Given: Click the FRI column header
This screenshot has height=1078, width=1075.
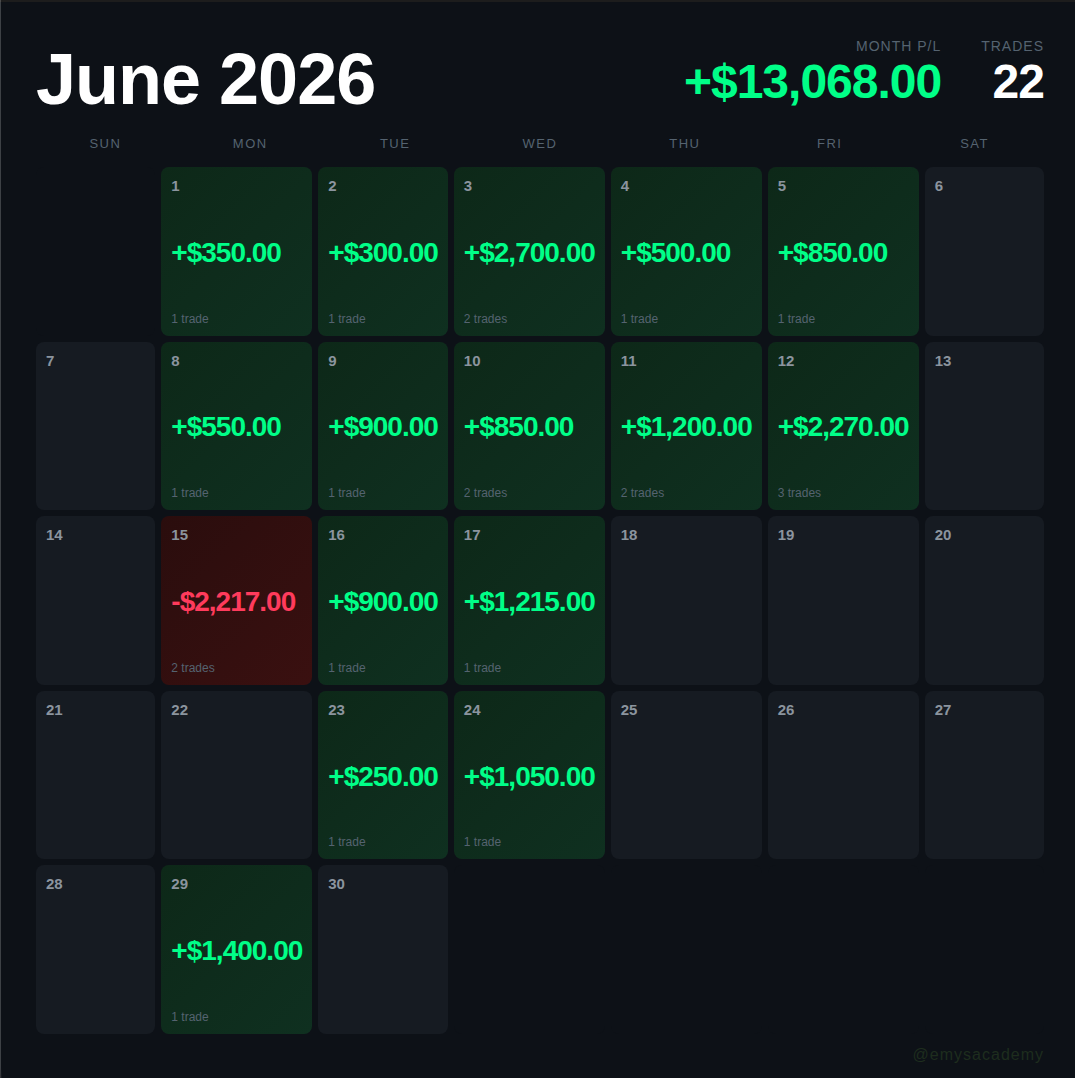Looking at the screenshot, I should (829, 144).
